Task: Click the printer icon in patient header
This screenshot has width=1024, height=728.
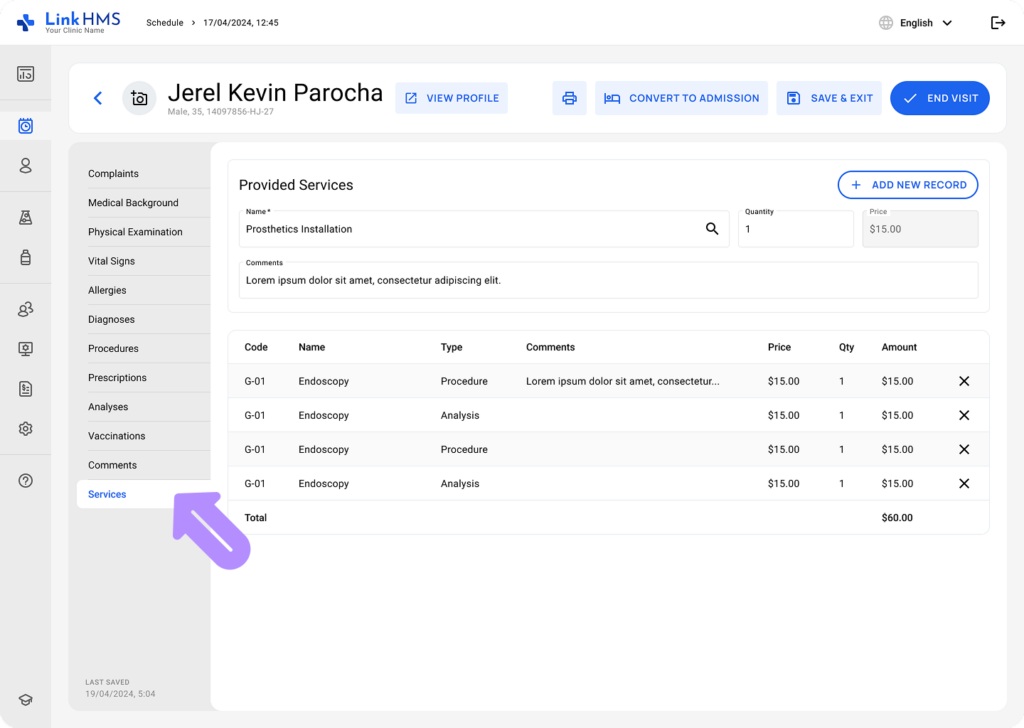Action: tap(569, 98)
